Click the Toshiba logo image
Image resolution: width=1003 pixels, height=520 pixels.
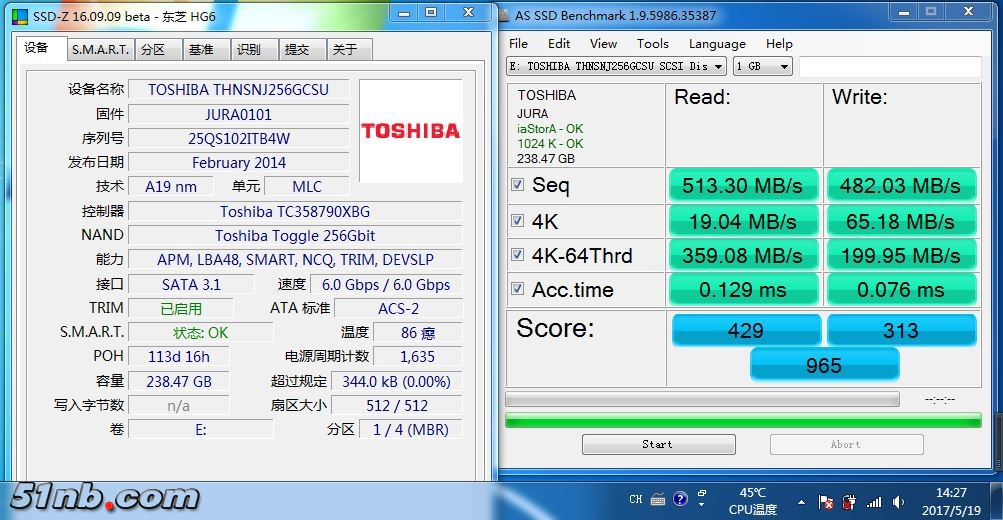(x=410, y=131)
